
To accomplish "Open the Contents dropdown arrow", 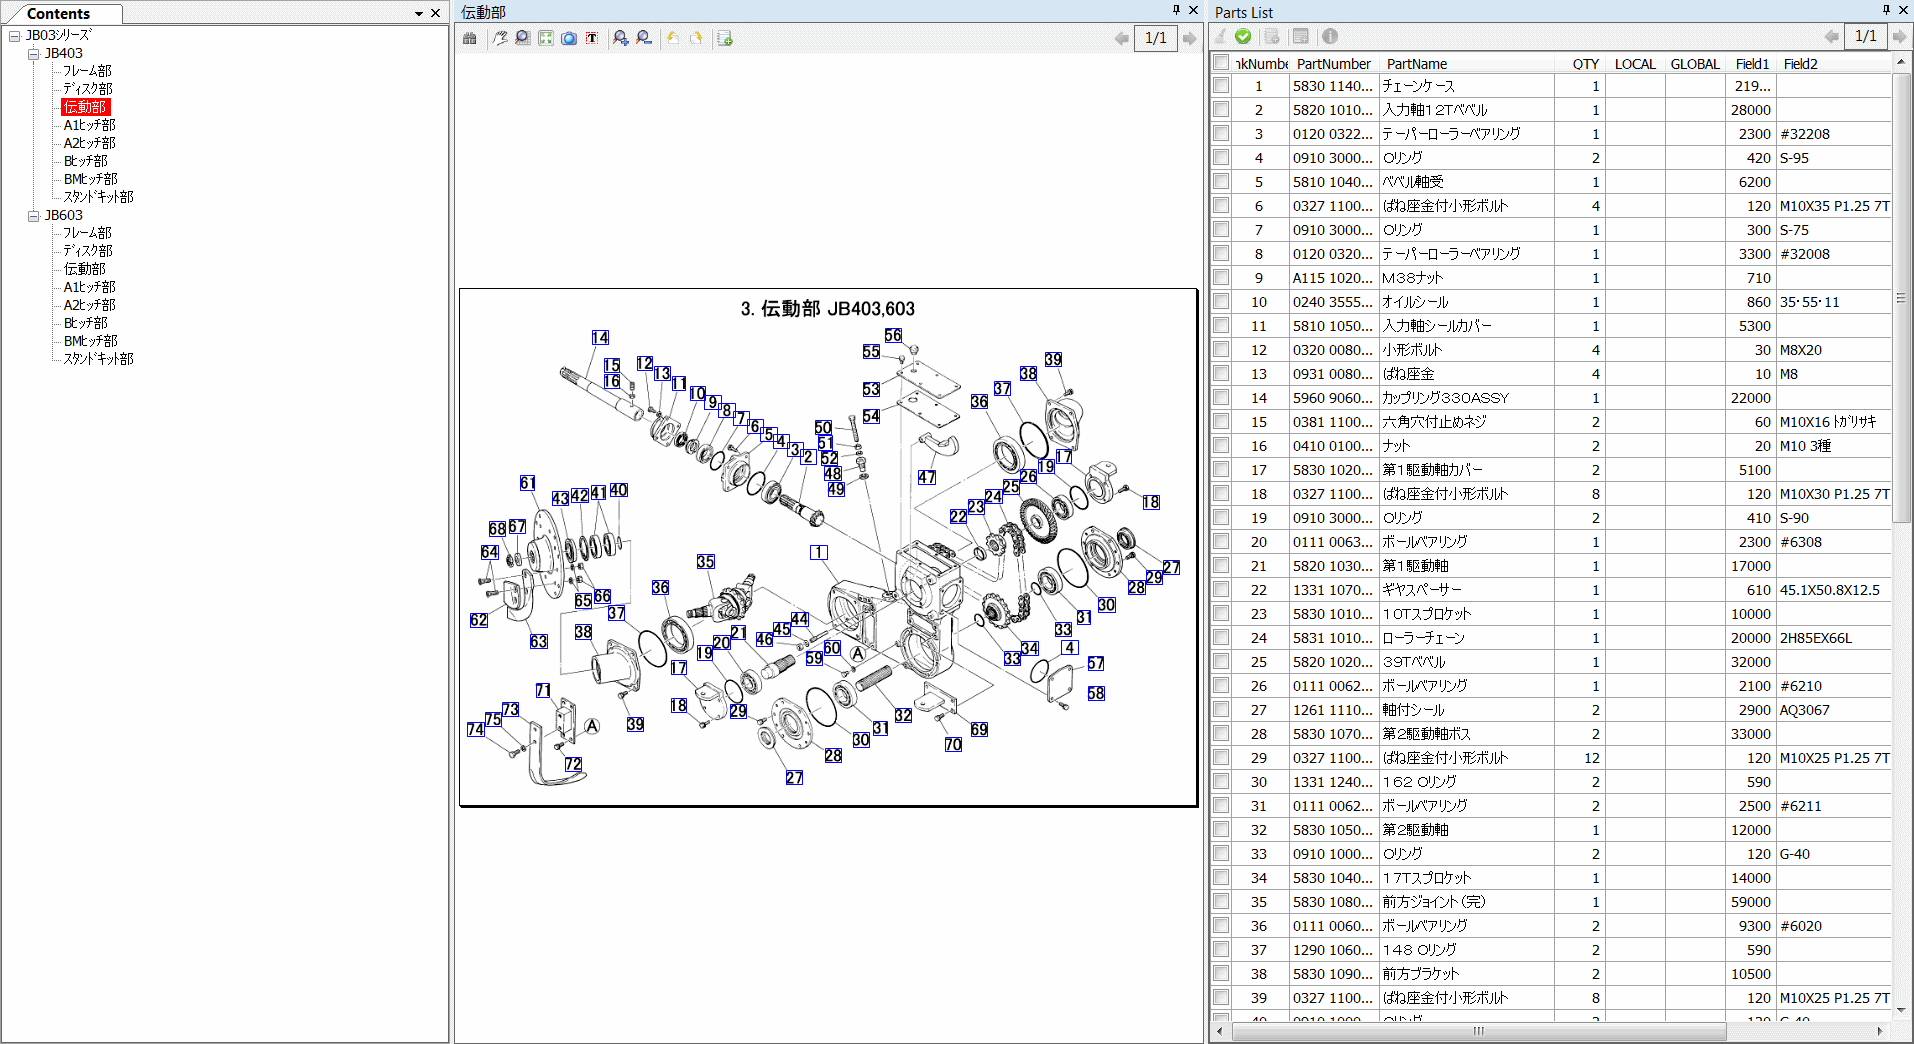I will (417, 13).
